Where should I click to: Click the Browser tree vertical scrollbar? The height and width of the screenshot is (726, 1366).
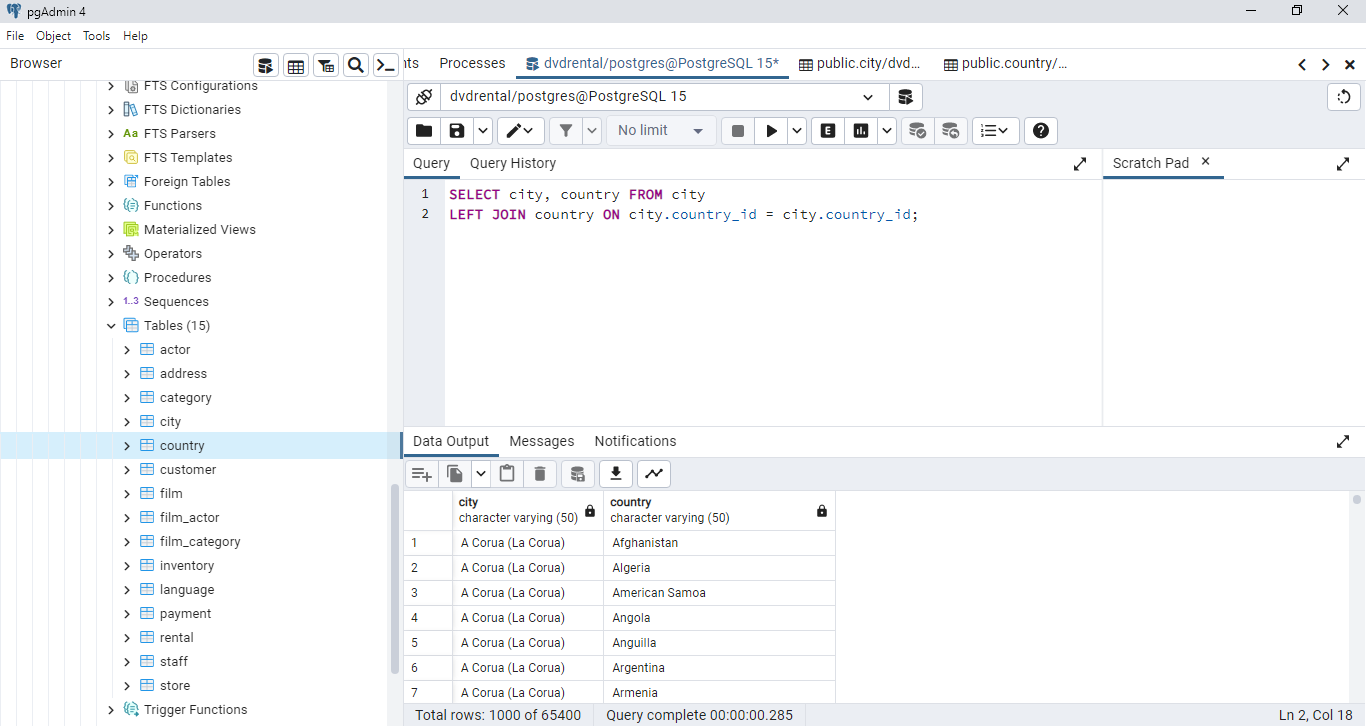coord(395,580)
